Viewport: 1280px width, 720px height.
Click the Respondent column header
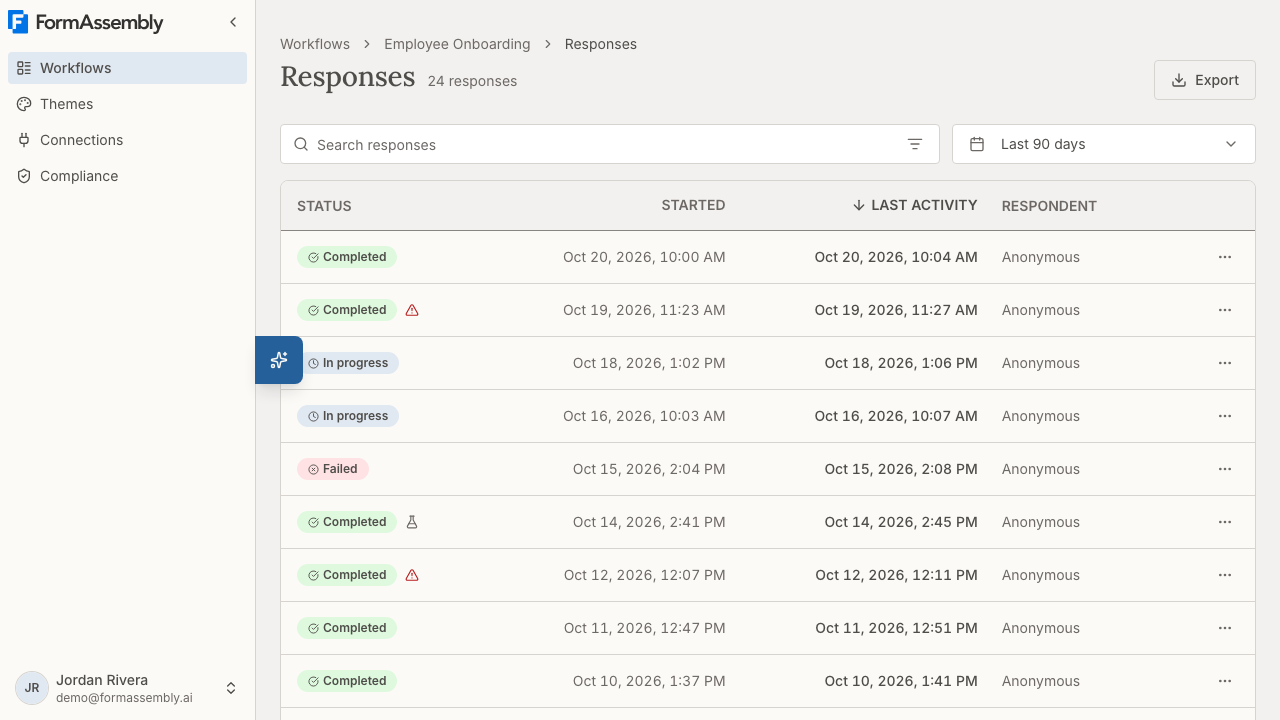[1049, 206]
